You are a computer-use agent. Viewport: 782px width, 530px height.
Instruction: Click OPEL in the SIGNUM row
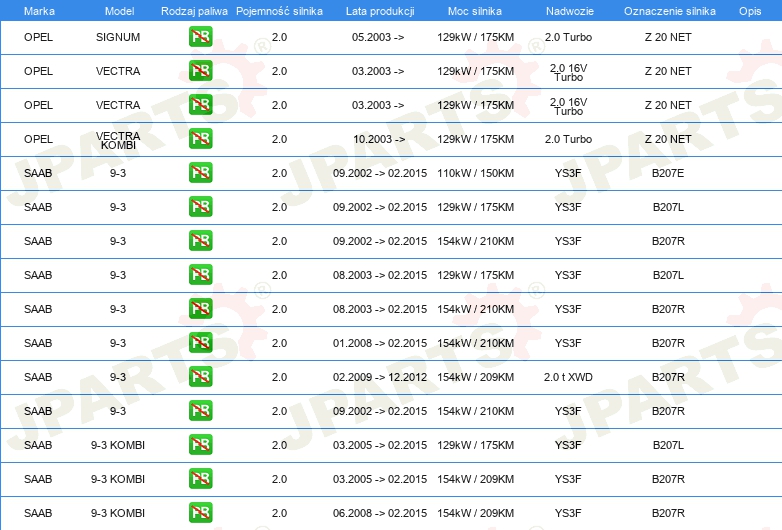click(x=38, y=37)
